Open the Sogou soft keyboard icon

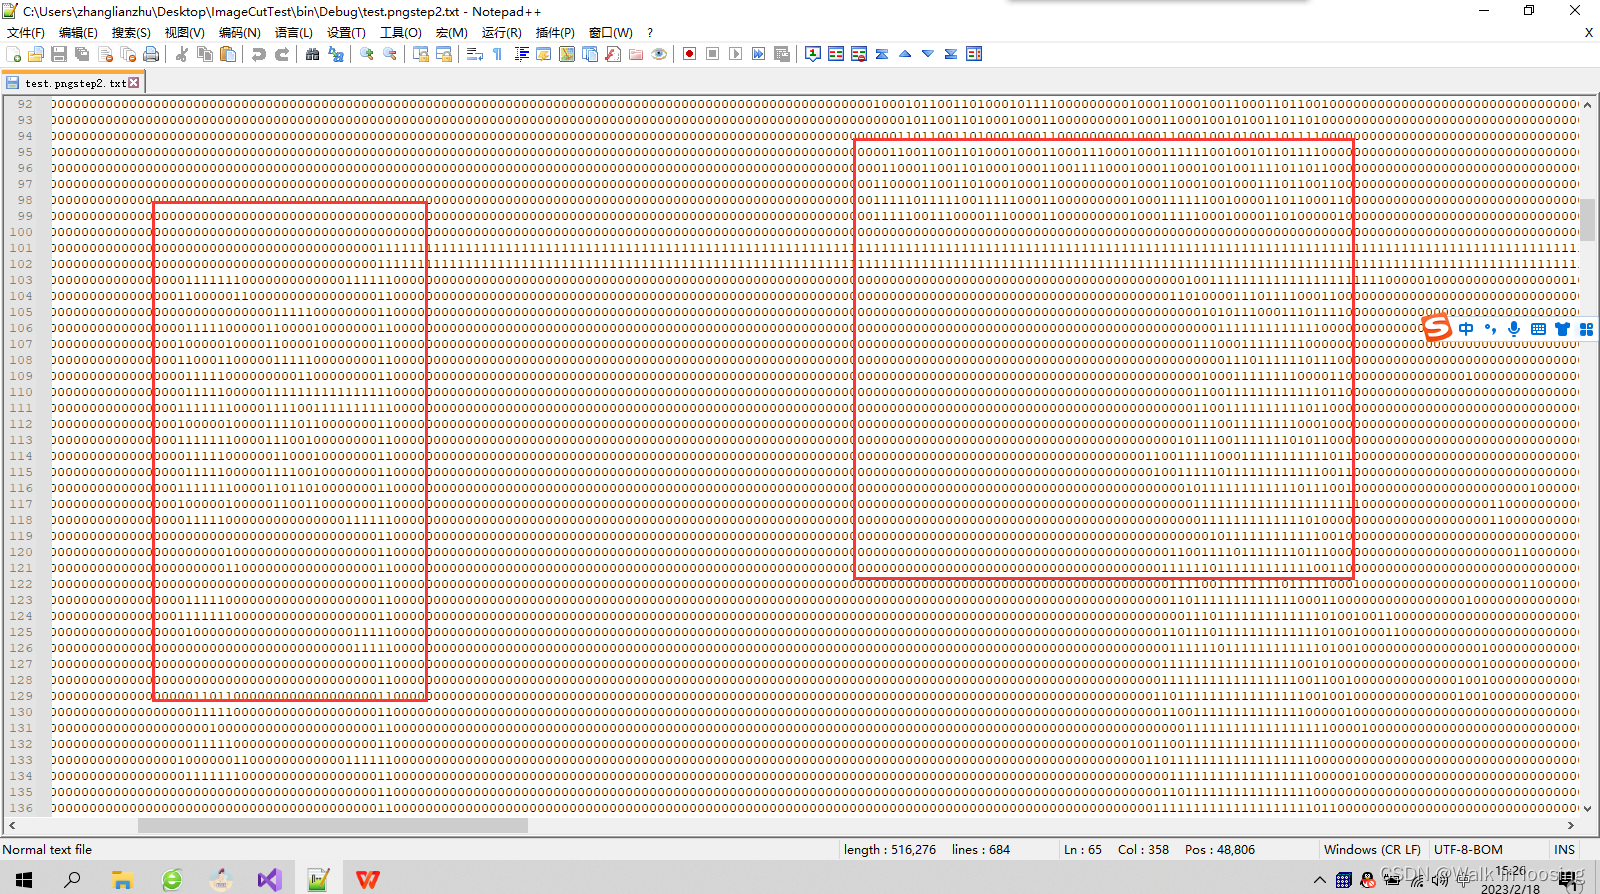coord(1538,329)
